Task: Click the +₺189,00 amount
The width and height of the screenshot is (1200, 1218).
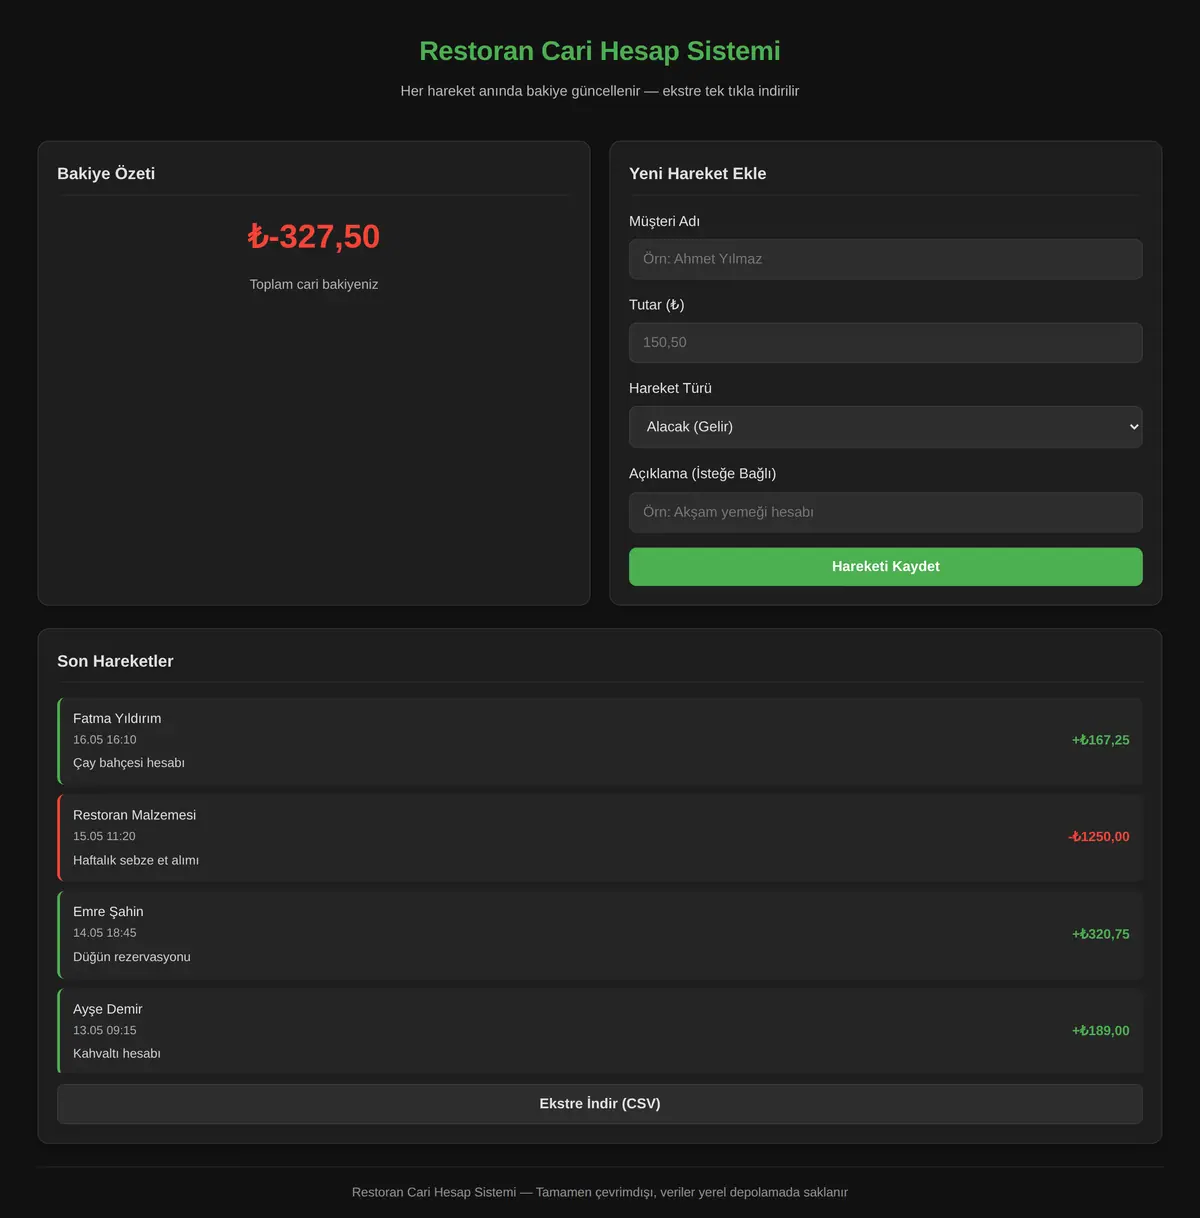Action: click(x=1100, y=1031)
